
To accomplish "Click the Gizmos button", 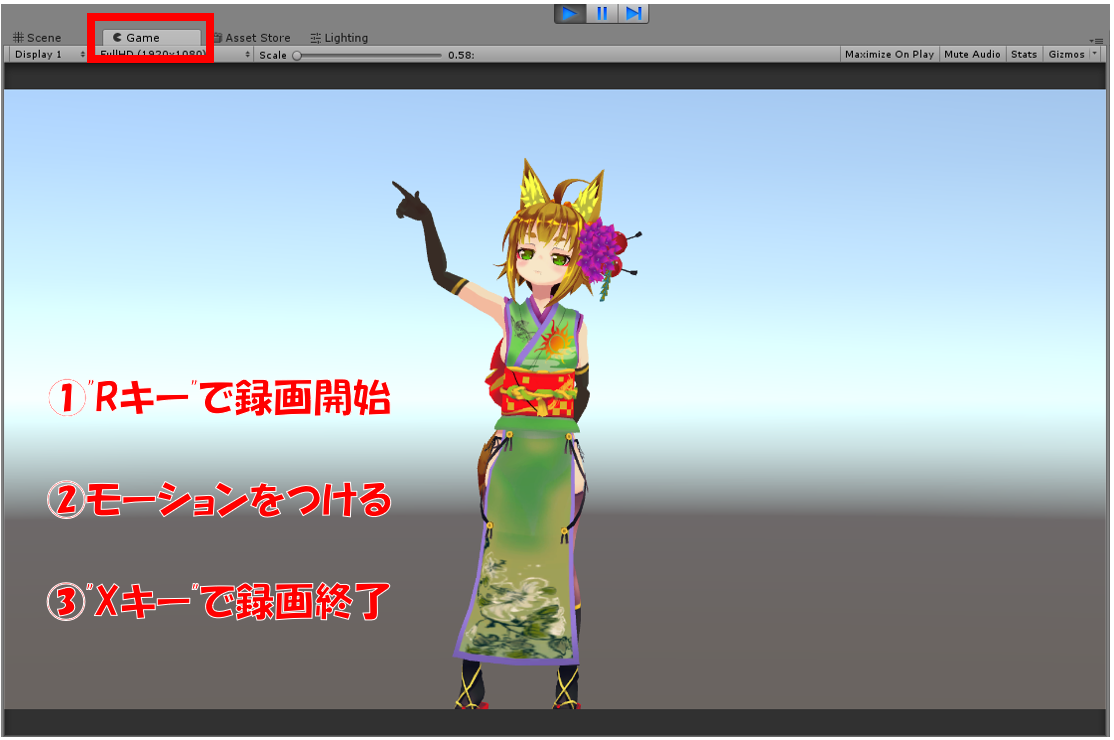I will click(1065, 54).
